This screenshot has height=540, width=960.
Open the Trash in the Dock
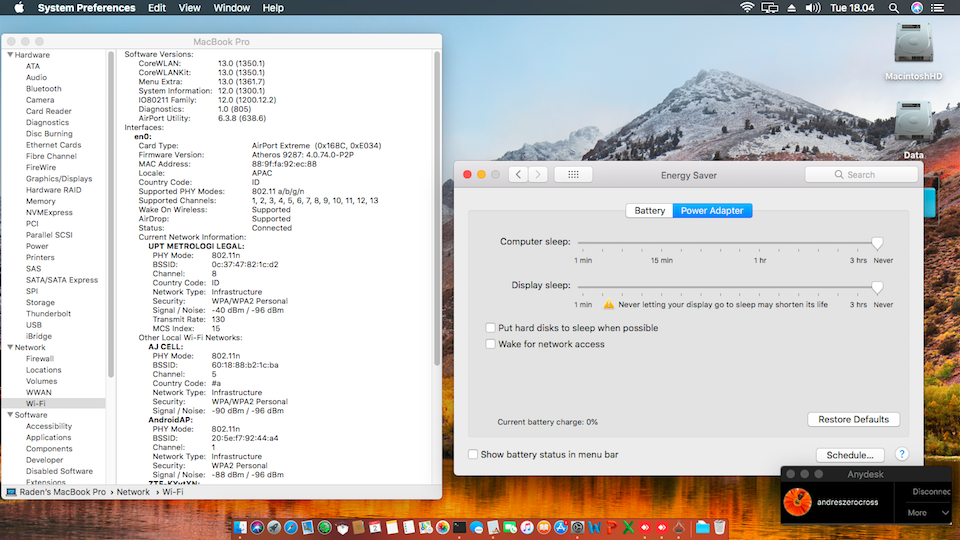[x=720, y=526]
